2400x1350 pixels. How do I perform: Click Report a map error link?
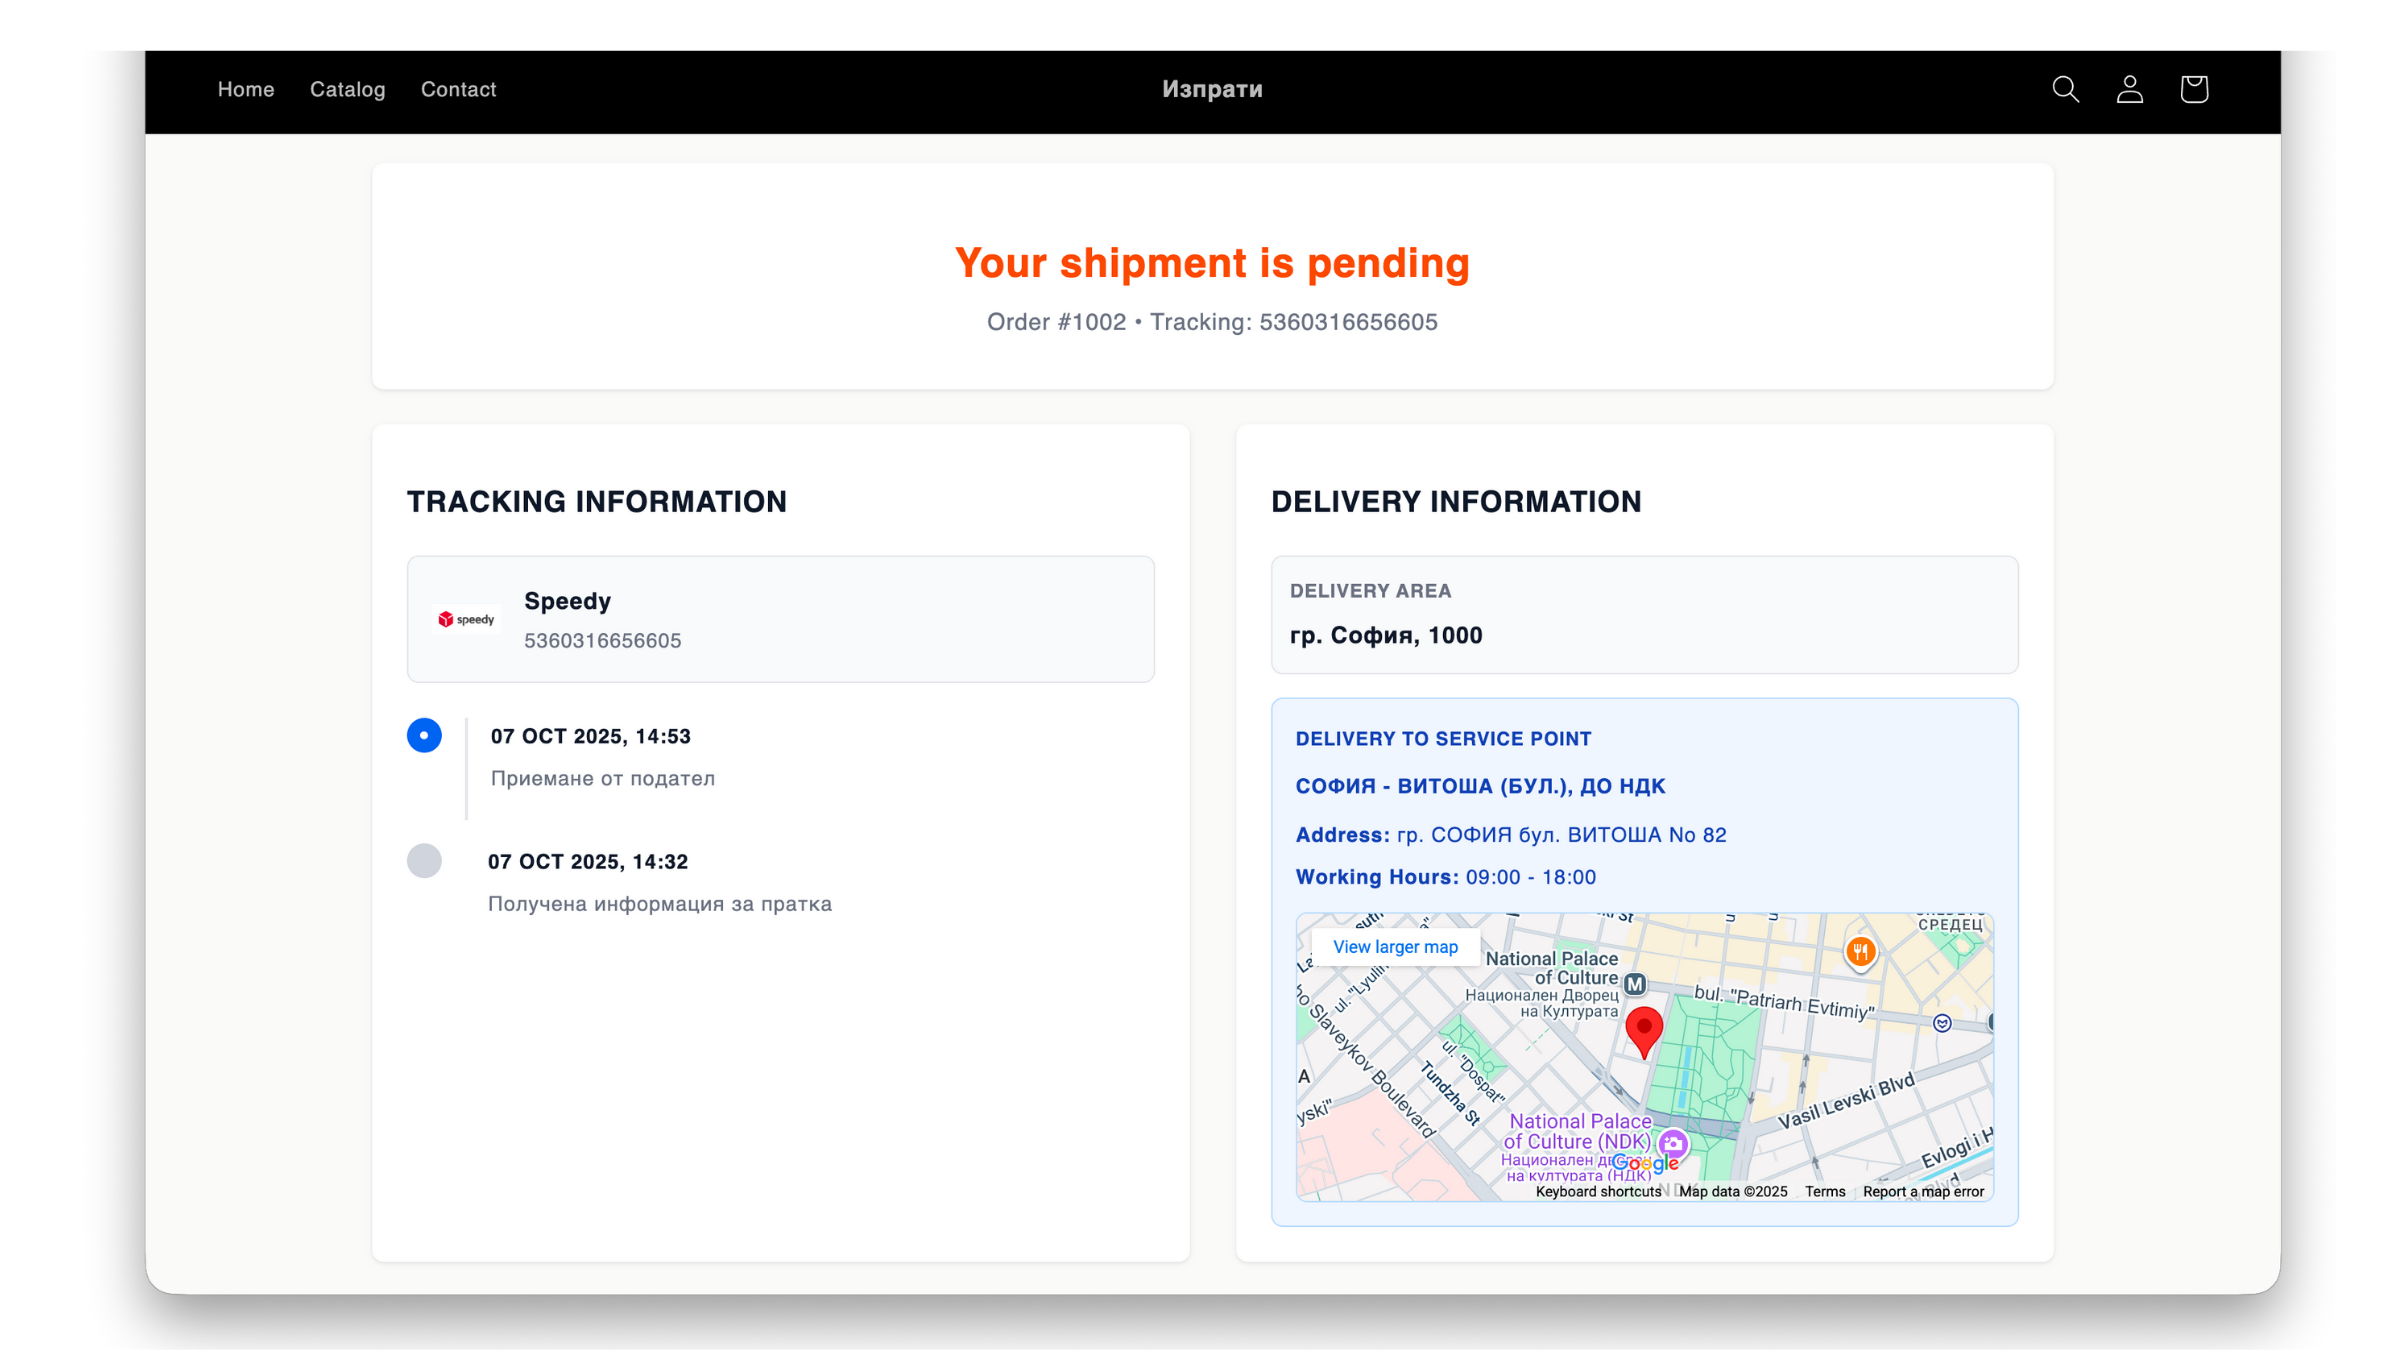click(x=1923, y=1191)
